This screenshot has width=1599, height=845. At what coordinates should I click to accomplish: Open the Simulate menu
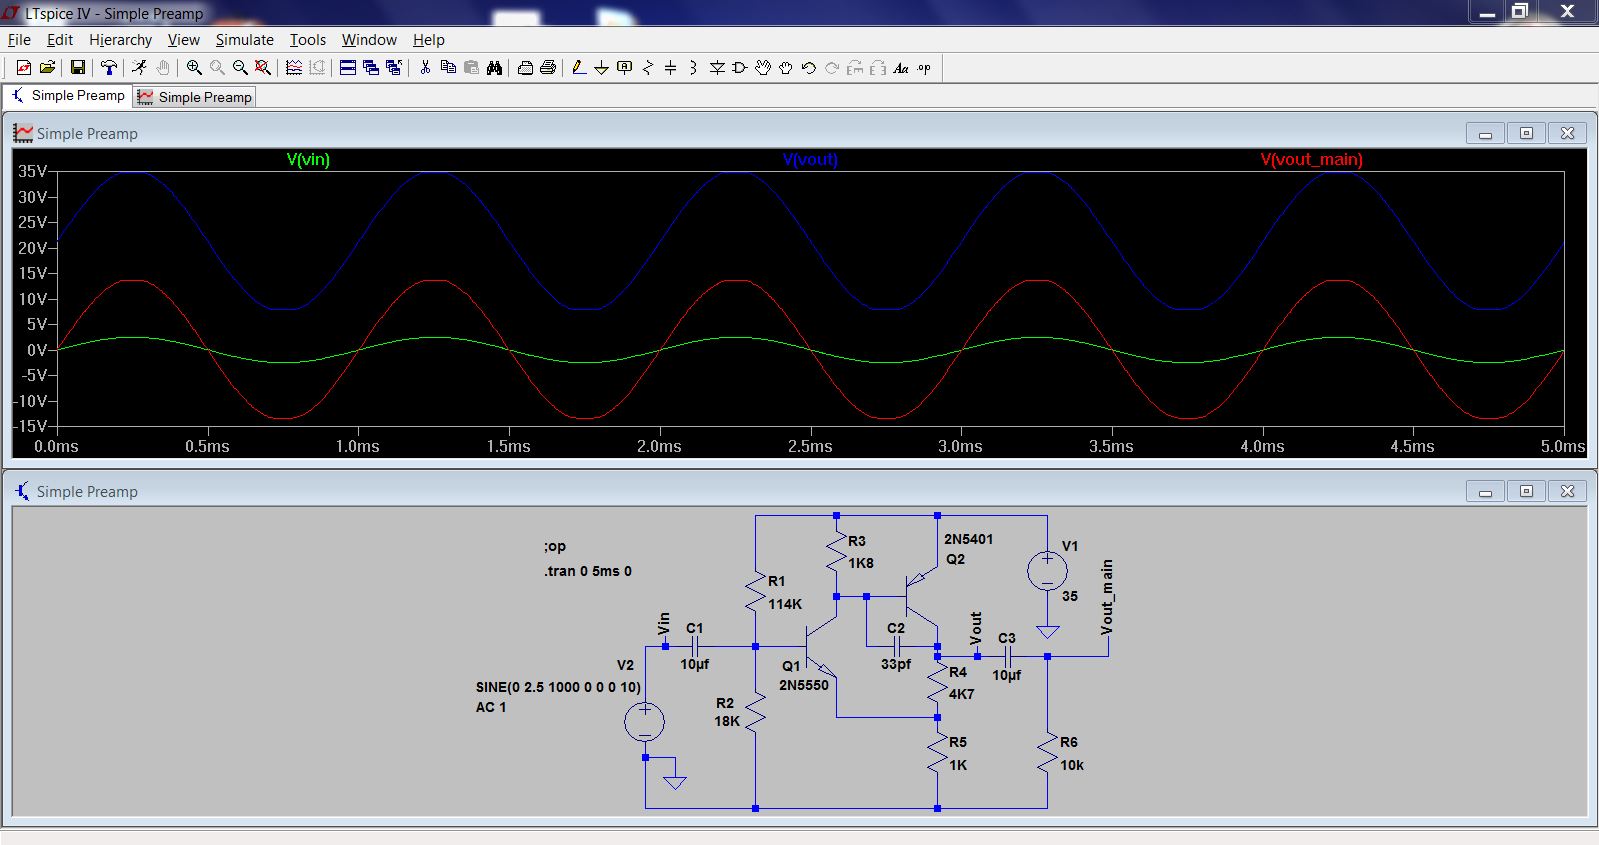point(245,40)
